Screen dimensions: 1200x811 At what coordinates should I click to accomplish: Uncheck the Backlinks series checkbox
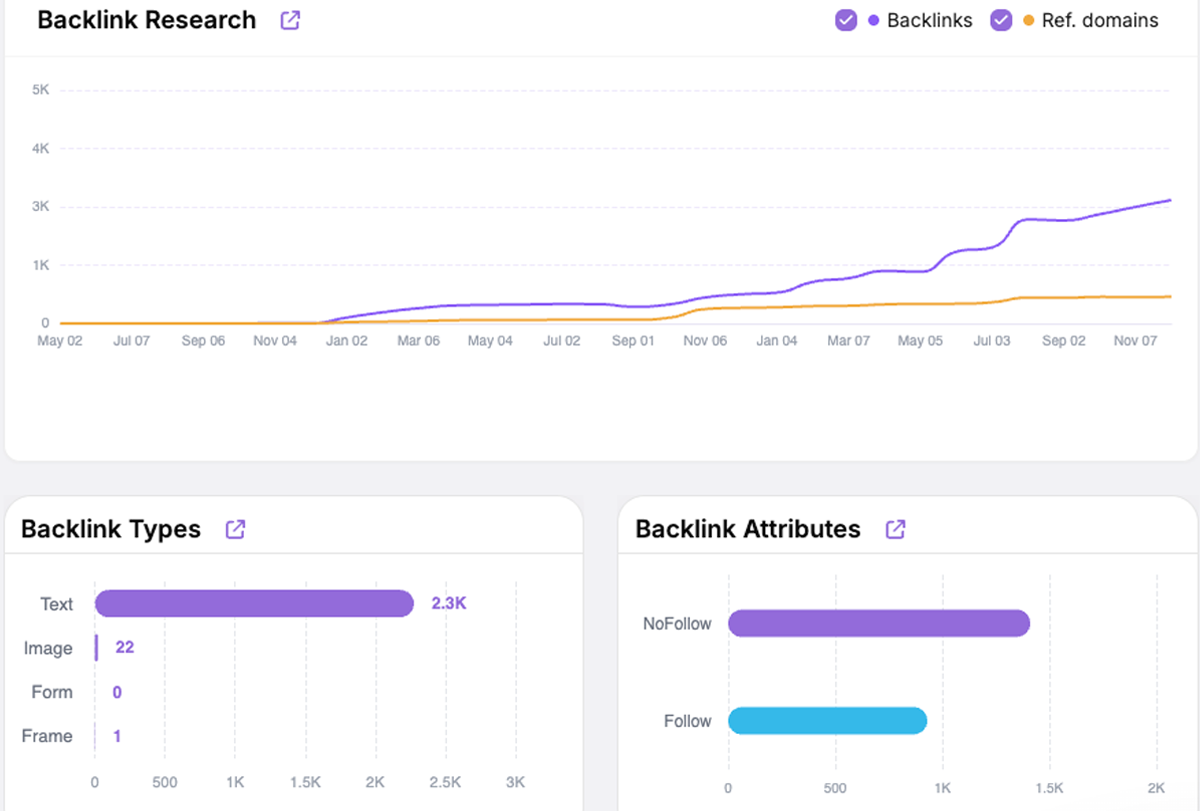tap(846, 20)
